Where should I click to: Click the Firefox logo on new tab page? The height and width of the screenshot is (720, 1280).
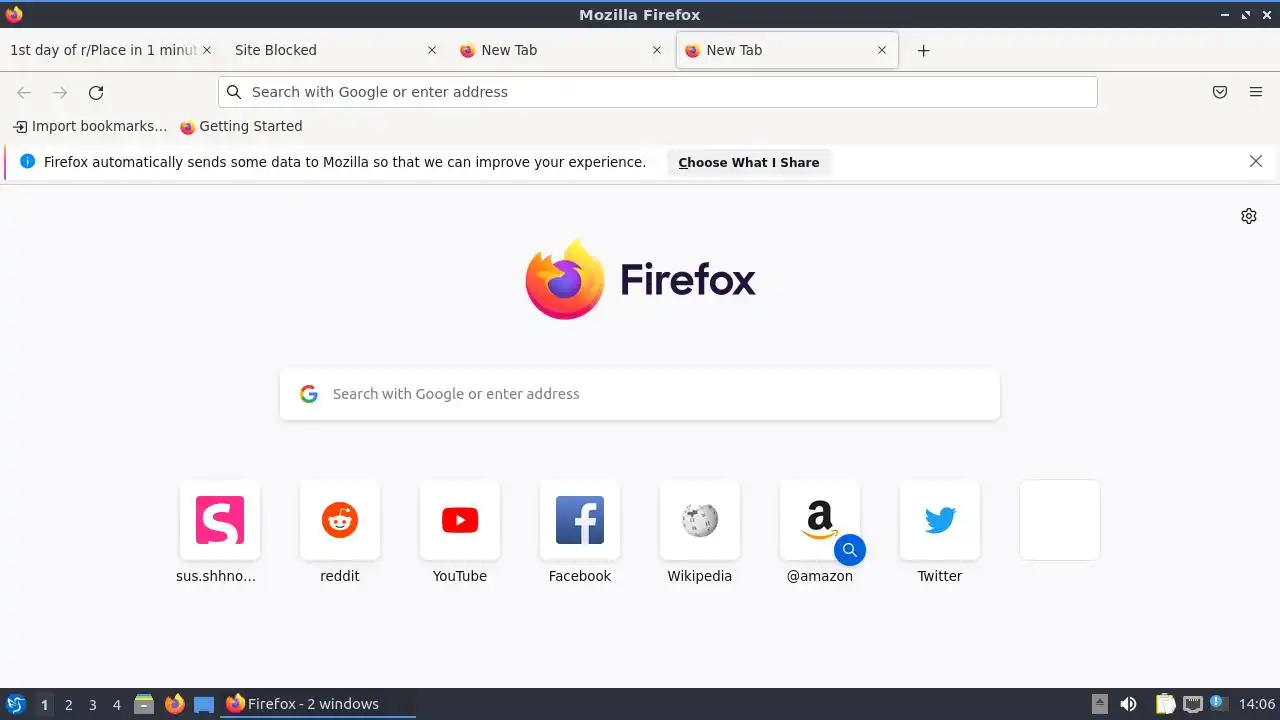(565, 280)
